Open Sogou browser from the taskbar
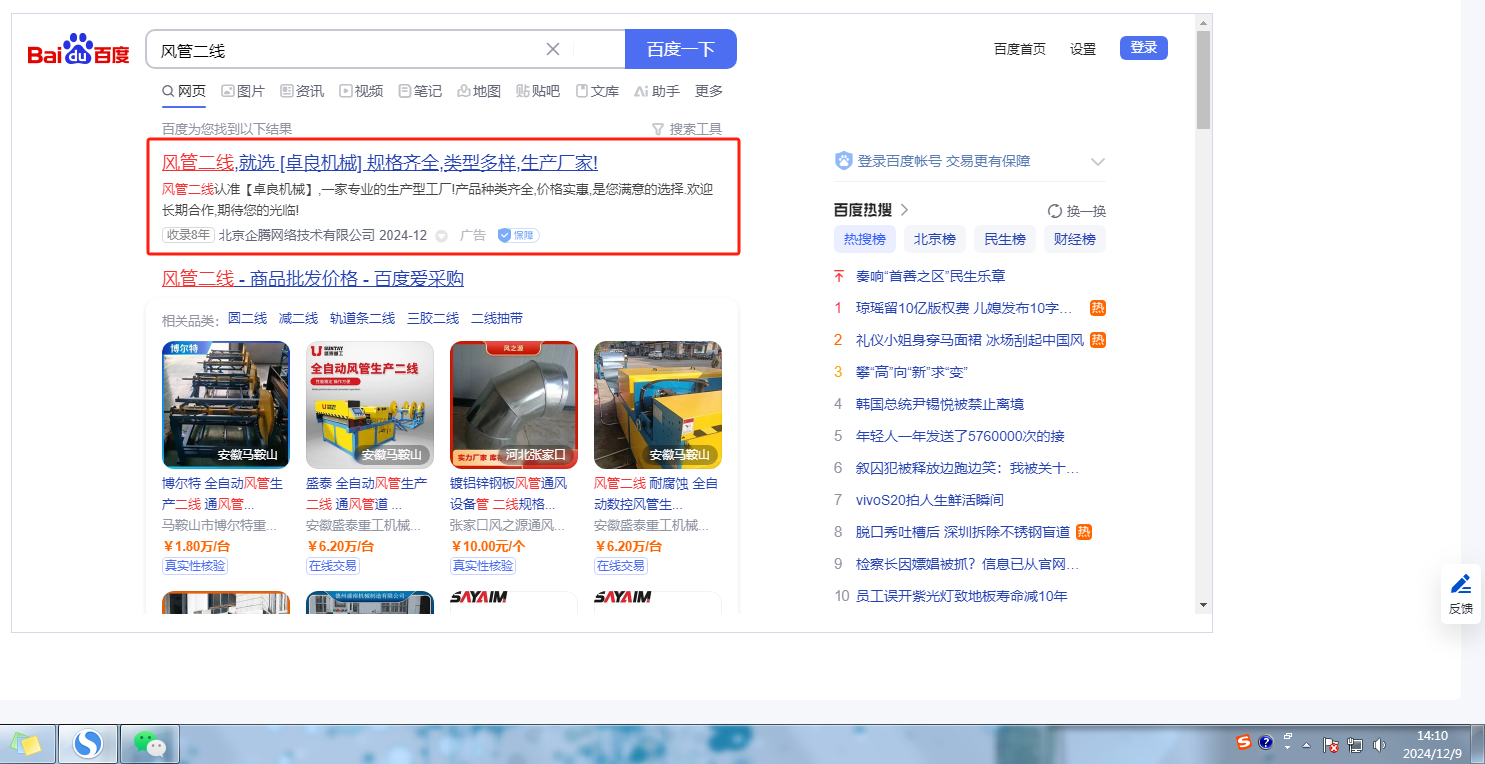The image size is (1485, 764). pos(89,744)
